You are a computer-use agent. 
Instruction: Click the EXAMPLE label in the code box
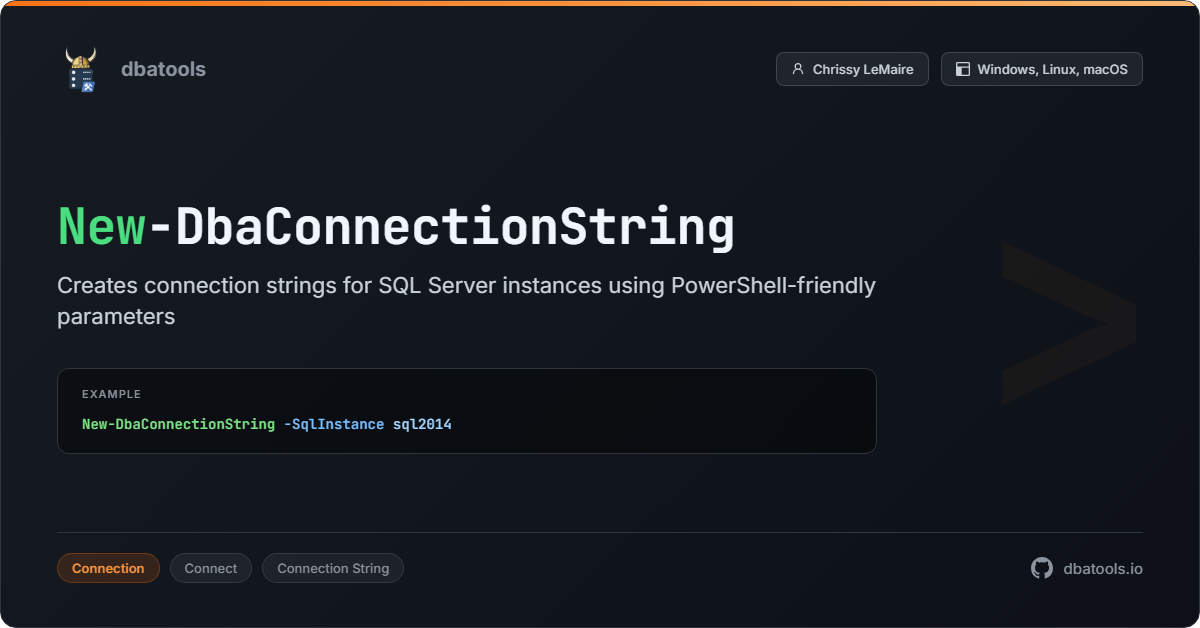111,394
